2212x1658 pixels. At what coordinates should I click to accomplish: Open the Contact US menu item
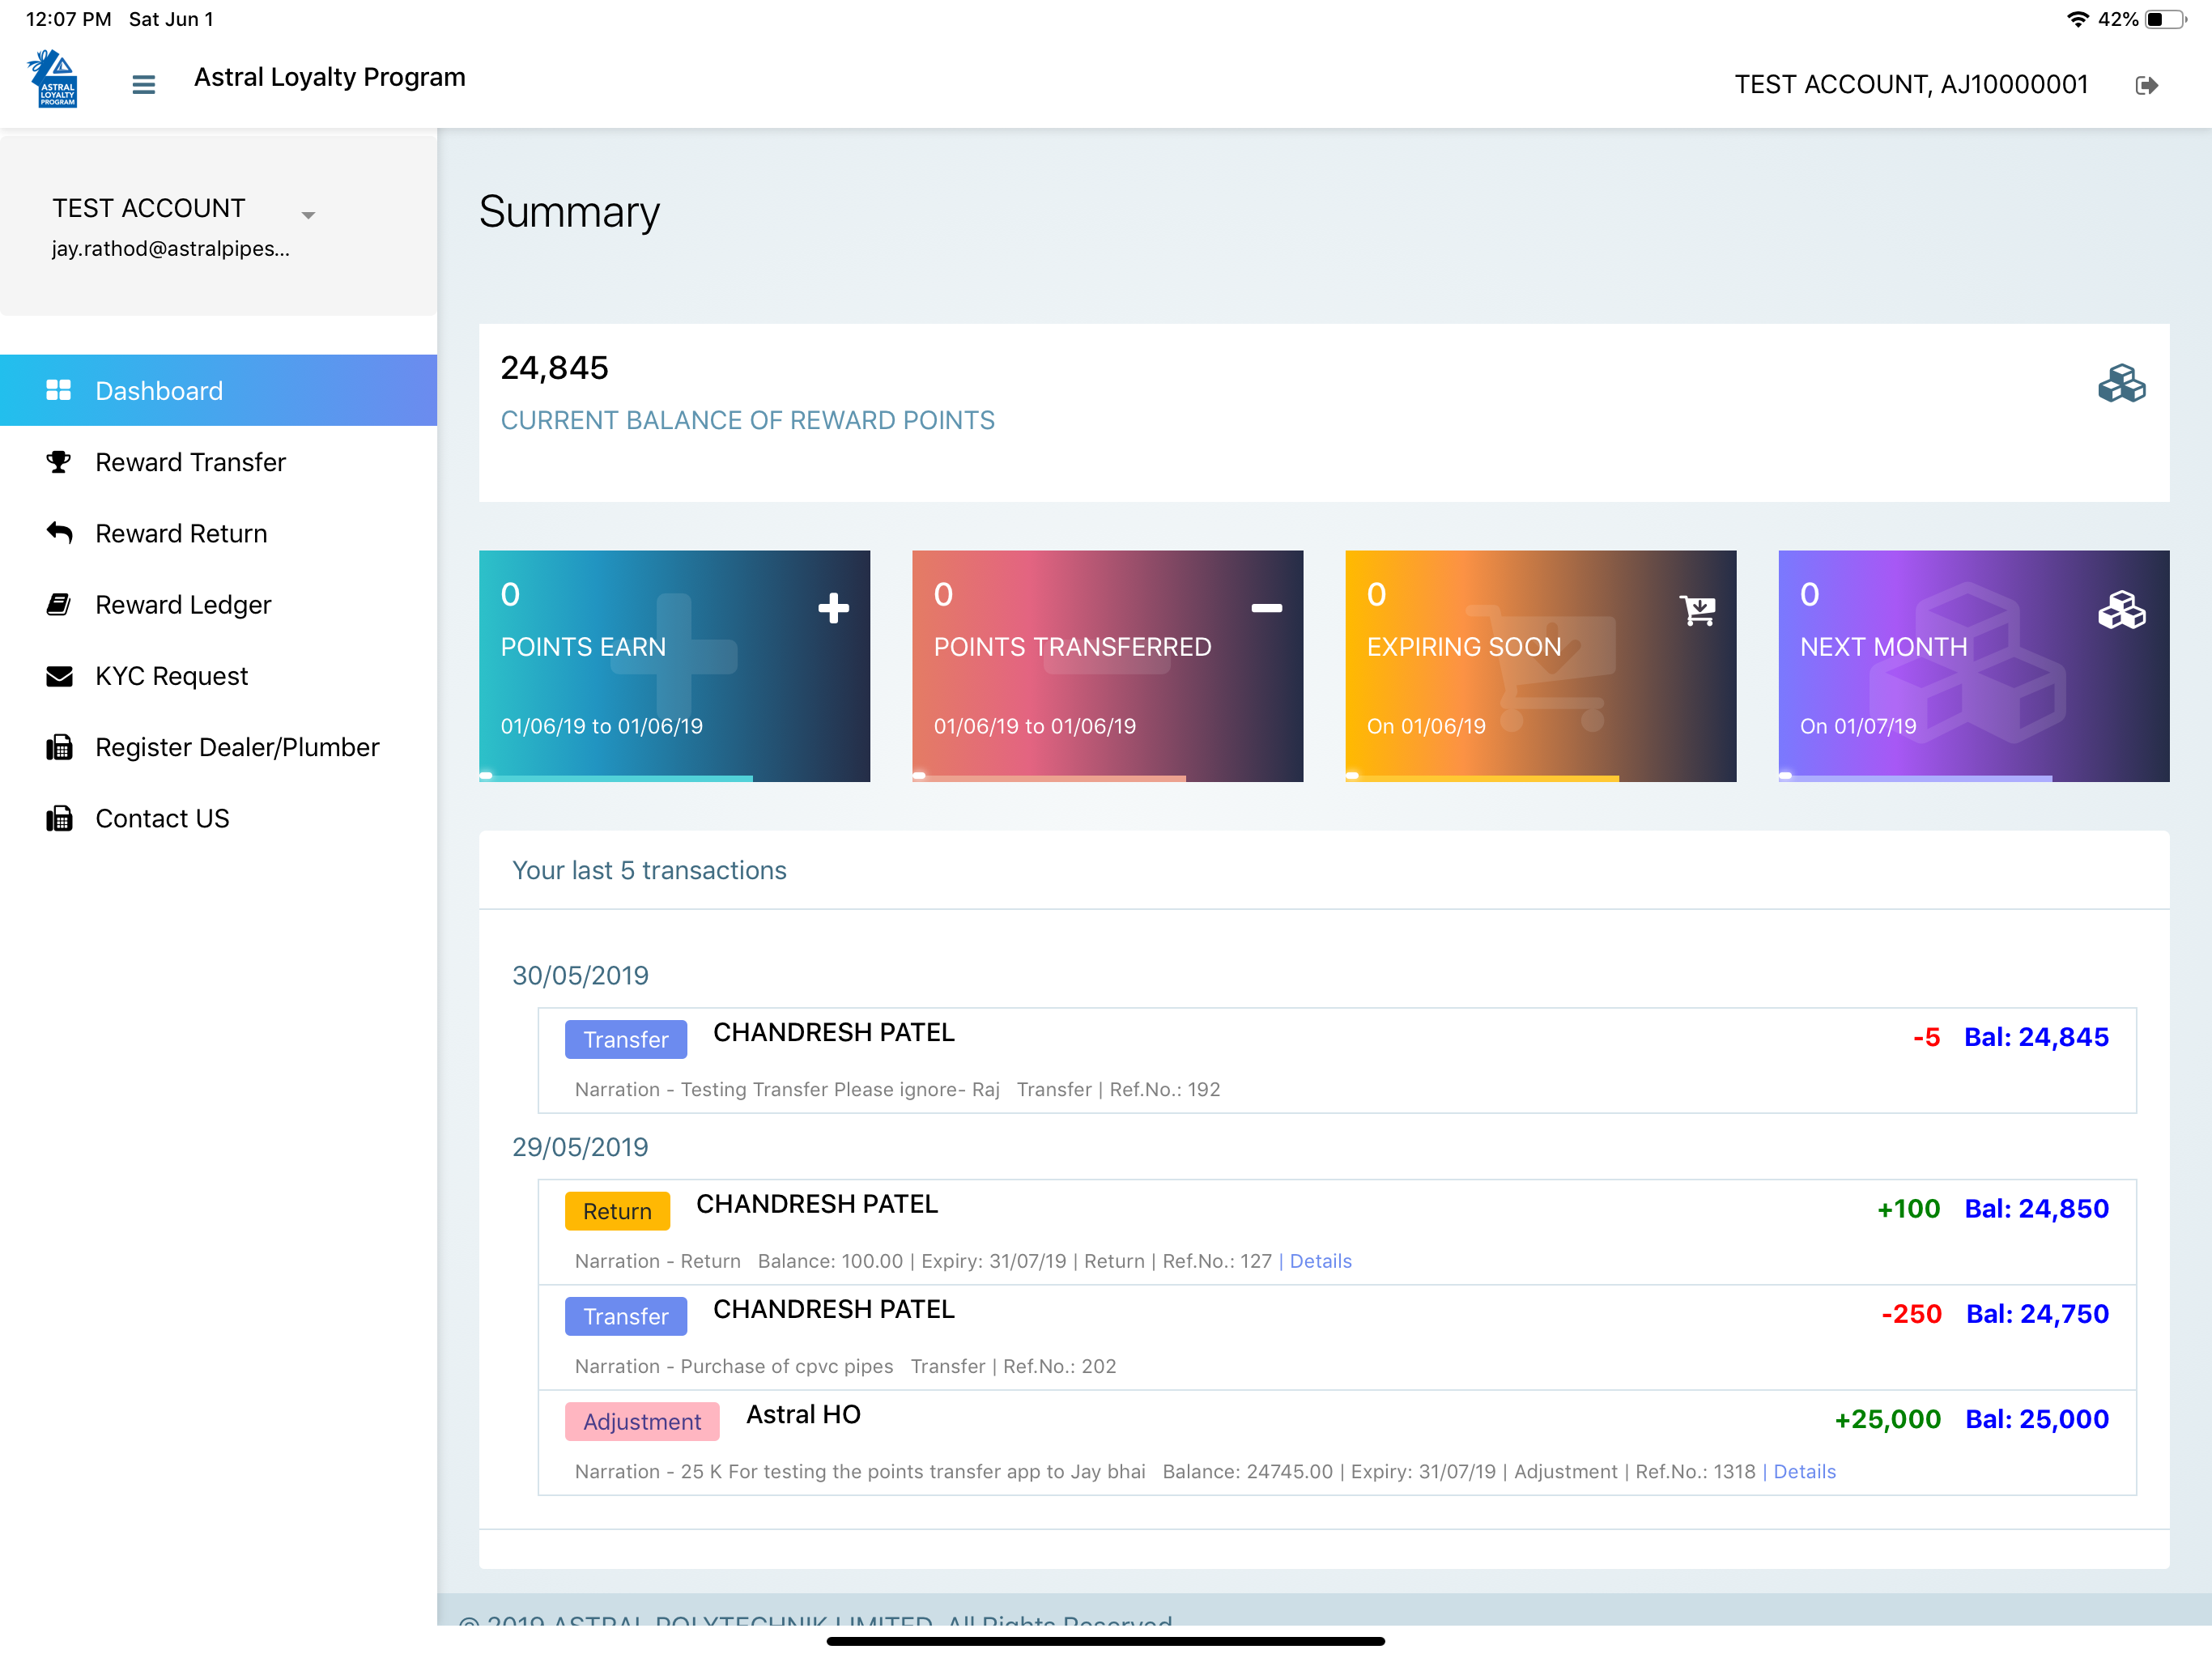(218, 818)
